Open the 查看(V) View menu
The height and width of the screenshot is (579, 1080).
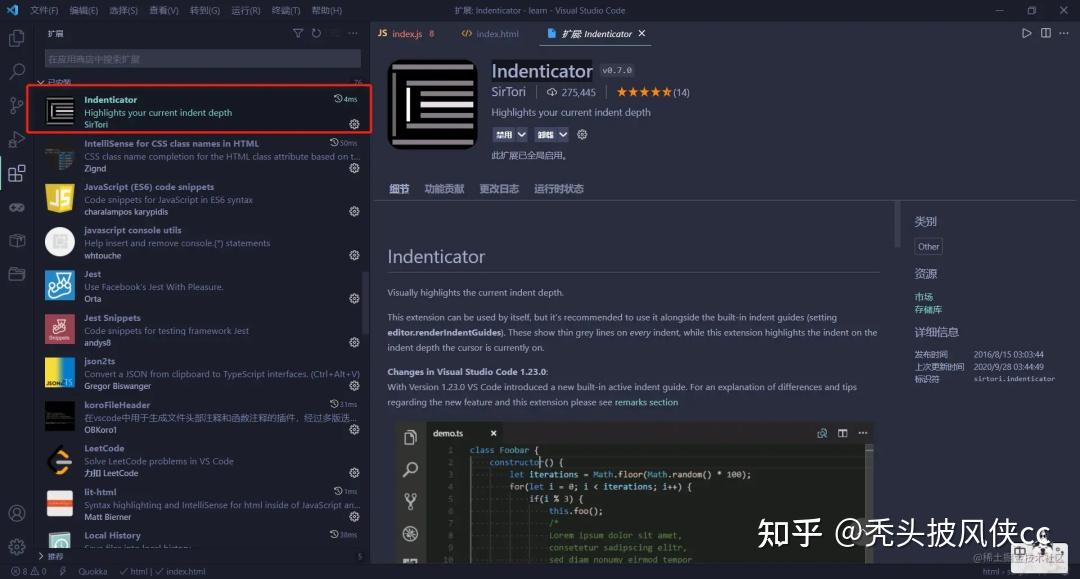point(164,10)
